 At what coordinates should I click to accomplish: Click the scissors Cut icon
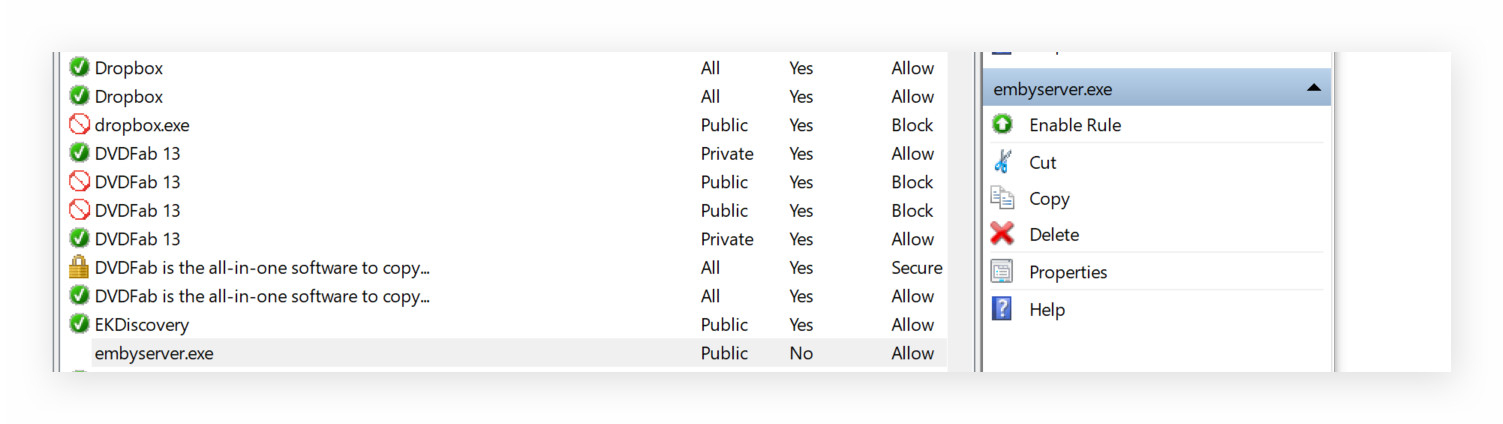[x=1002, y=162]
